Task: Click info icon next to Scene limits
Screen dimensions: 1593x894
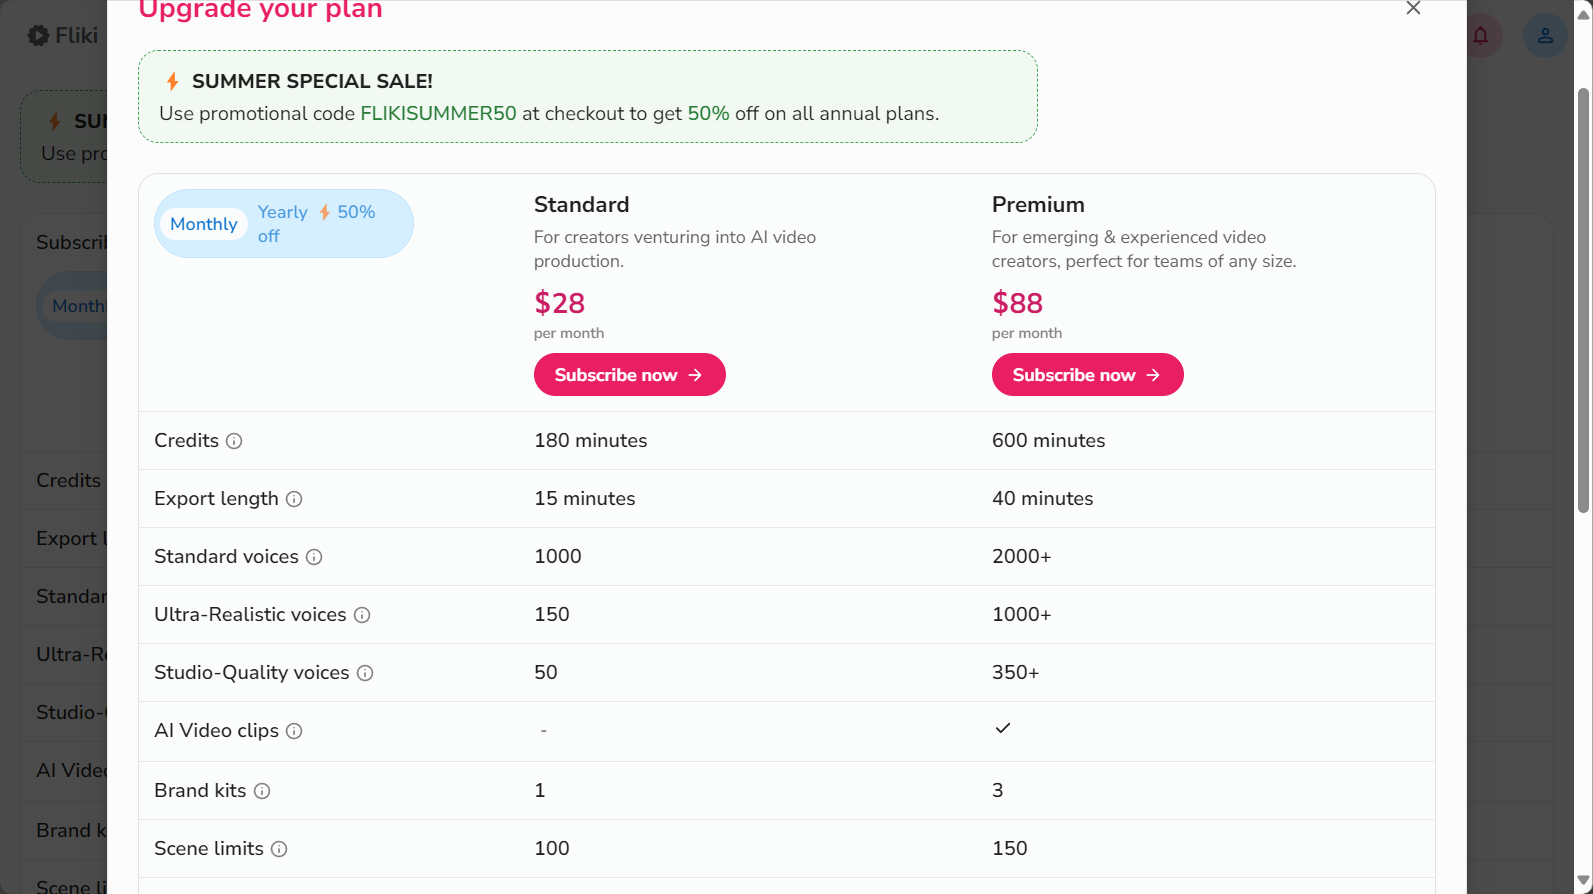Action: pyautogui.click(x=279, y=849)
